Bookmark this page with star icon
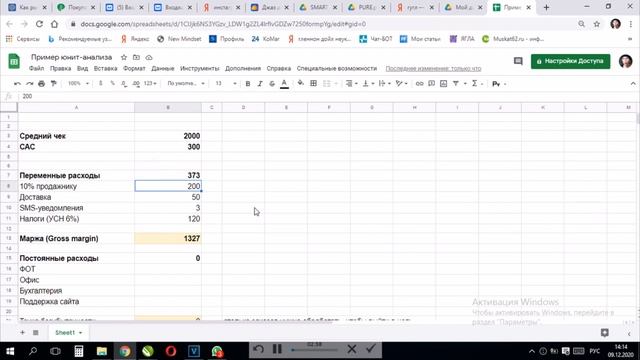 click(596, 24)
